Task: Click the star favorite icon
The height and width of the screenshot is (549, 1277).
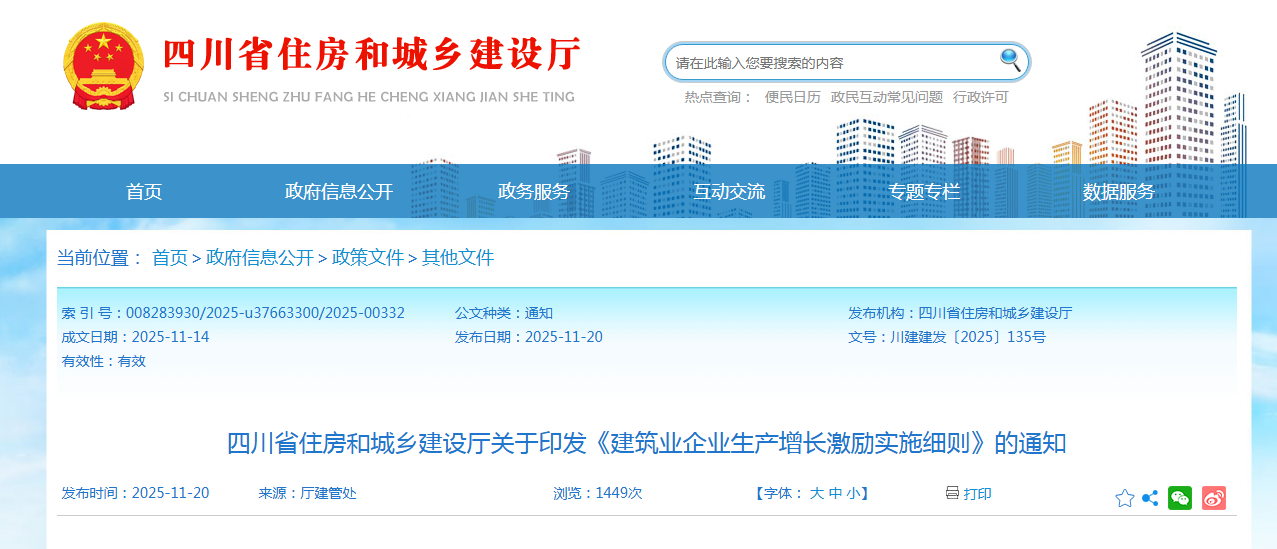Action: [1125, 498]
